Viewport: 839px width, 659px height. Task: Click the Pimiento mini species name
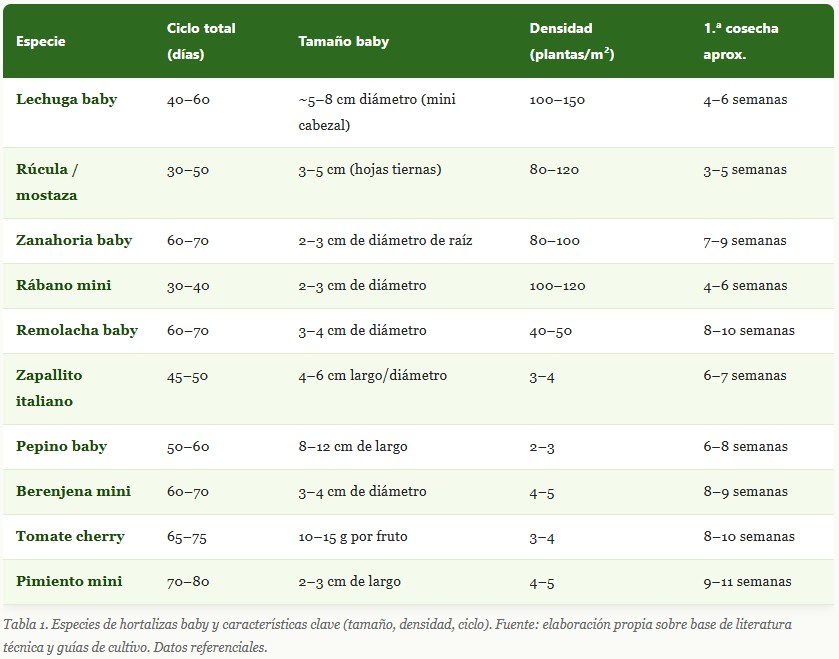(x=69, y=582)
